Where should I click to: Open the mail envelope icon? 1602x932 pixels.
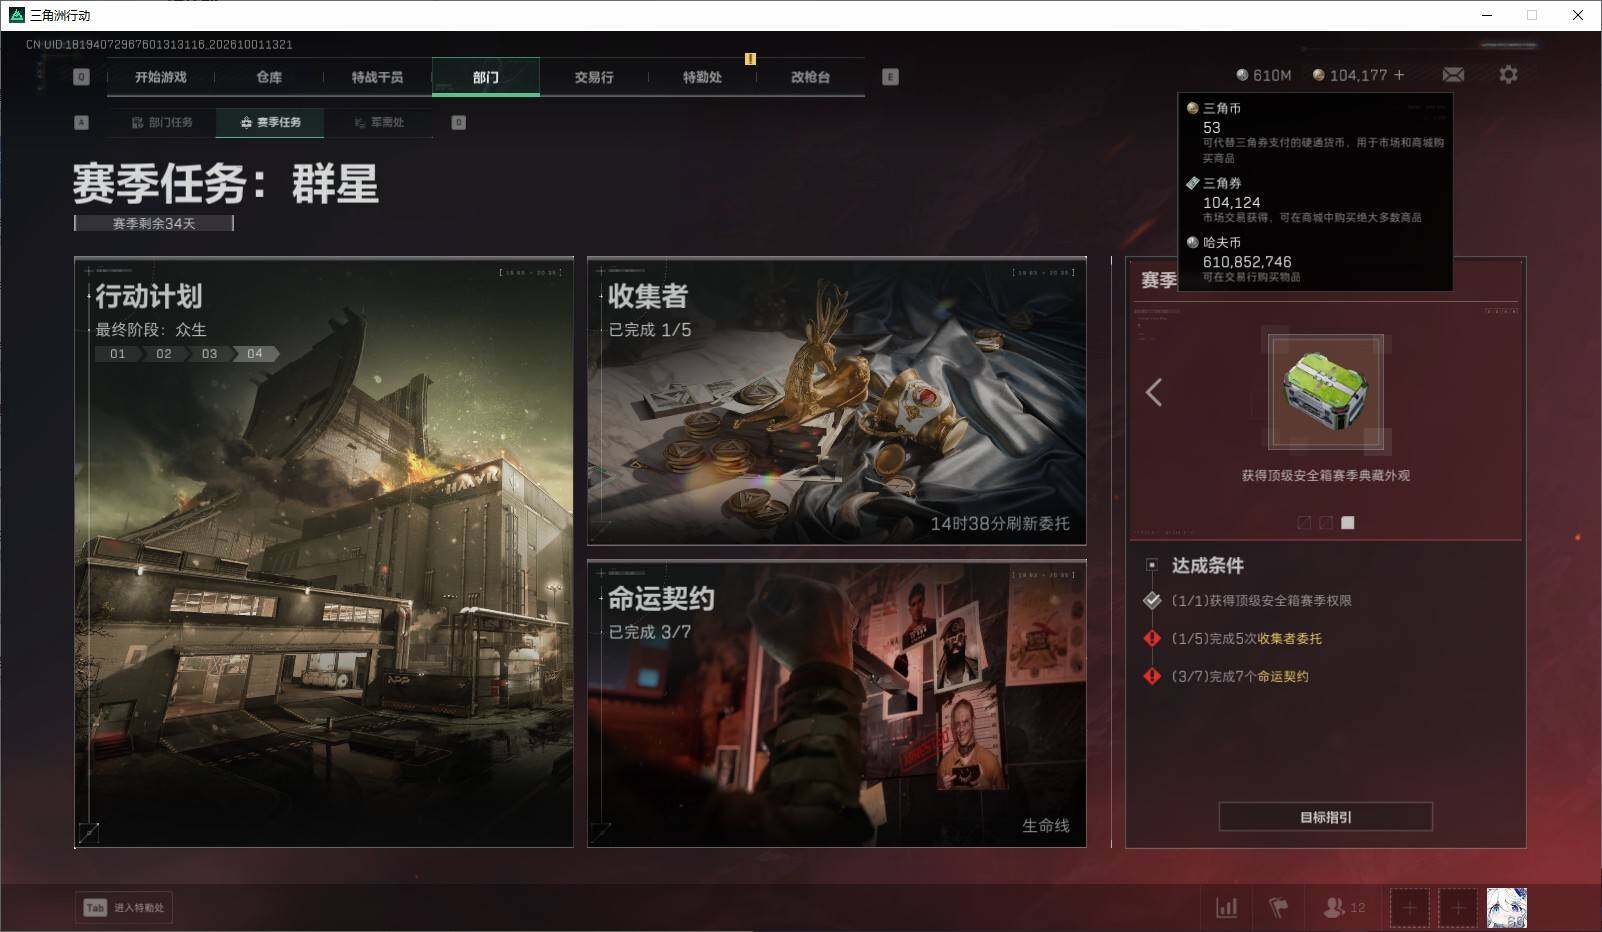[x=1453, y=75]
